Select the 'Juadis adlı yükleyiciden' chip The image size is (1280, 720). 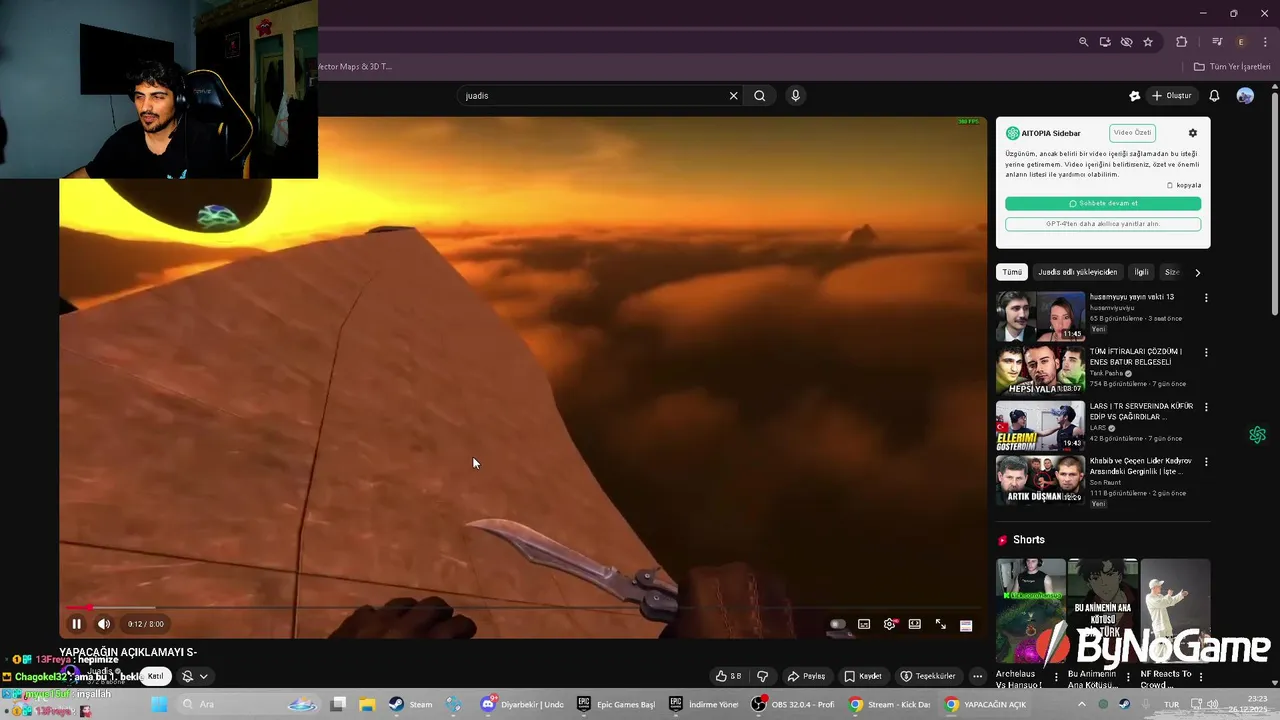coord(1077,272)
